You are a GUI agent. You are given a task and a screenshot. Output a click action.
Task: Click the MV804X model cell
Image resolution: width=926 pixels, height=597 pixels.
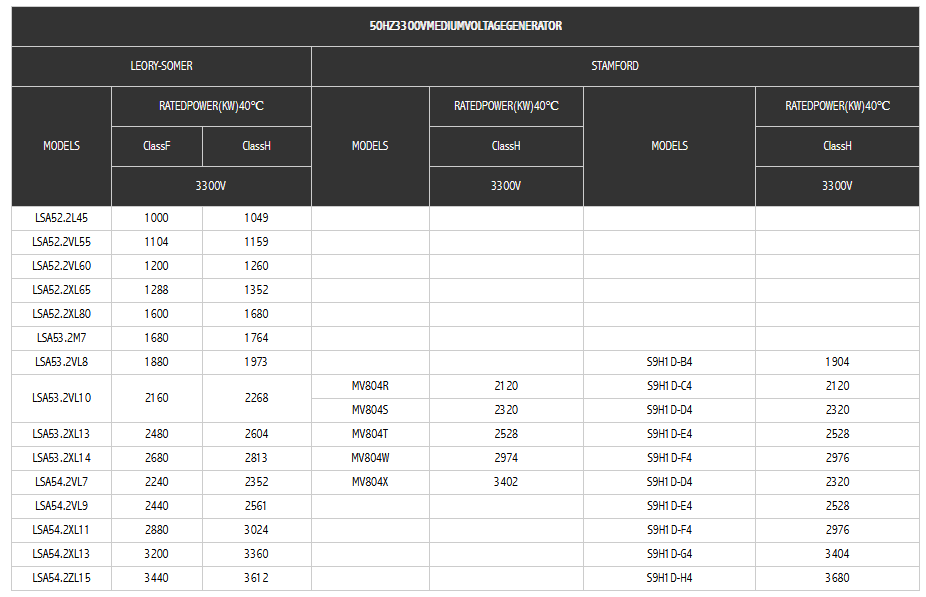point(370,482)
